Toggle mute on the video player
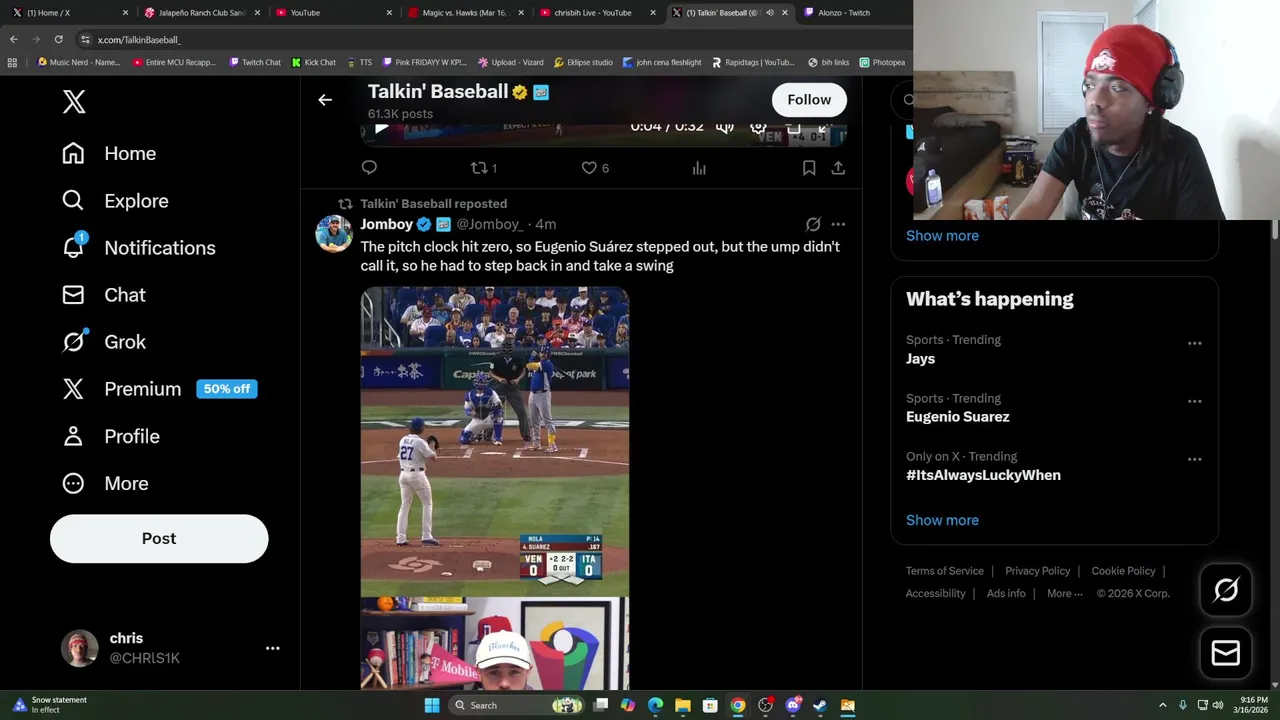1280x720 pixels. (x=725, y=127)
